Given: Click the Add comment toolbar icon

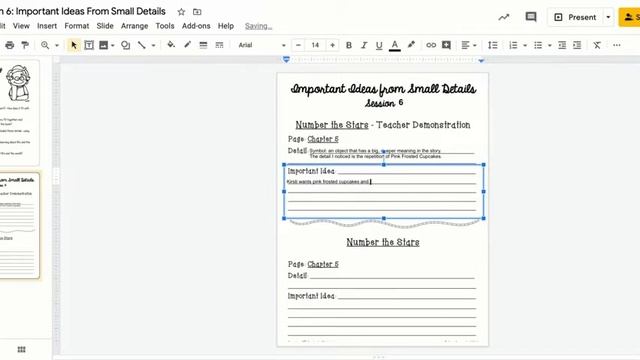Looking at the screenshot, I should click(x=446, y=45).
